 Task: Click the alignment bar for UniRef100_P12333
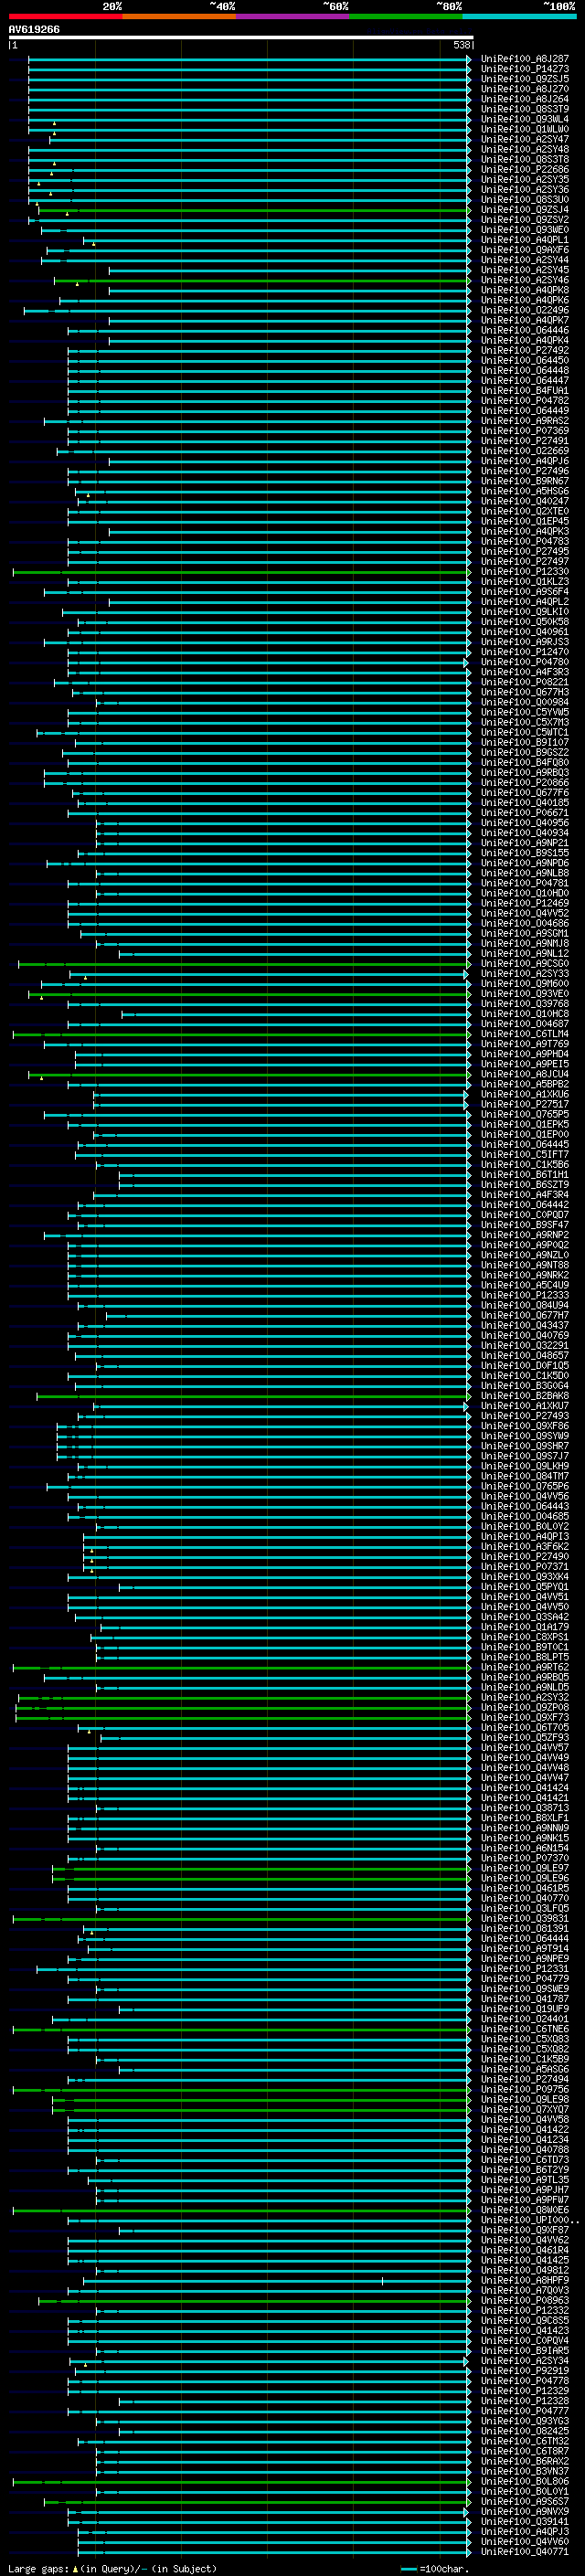[x=269, y=1295]
